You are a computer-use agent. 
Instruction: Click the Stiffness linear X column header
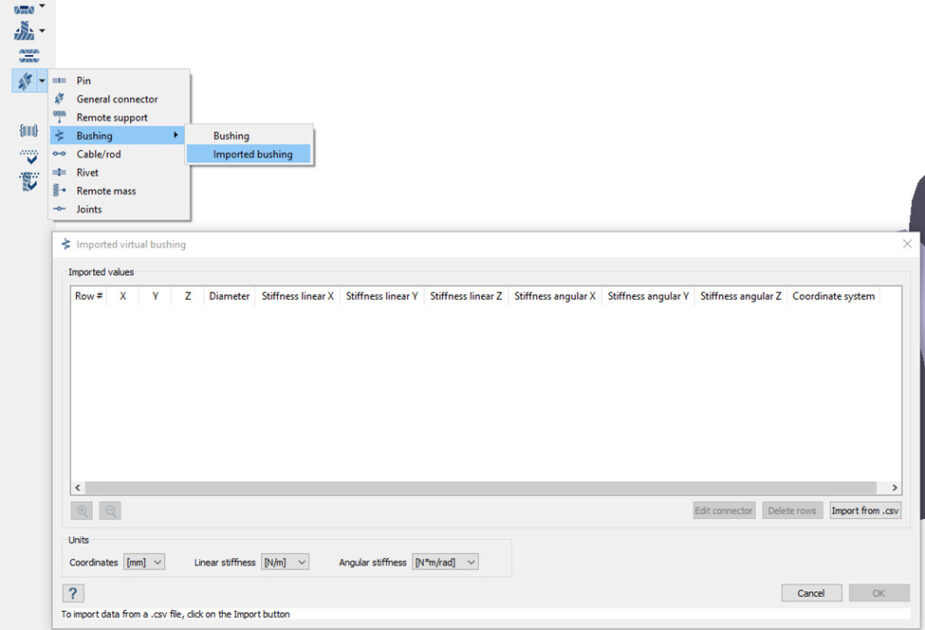point(297,296)
